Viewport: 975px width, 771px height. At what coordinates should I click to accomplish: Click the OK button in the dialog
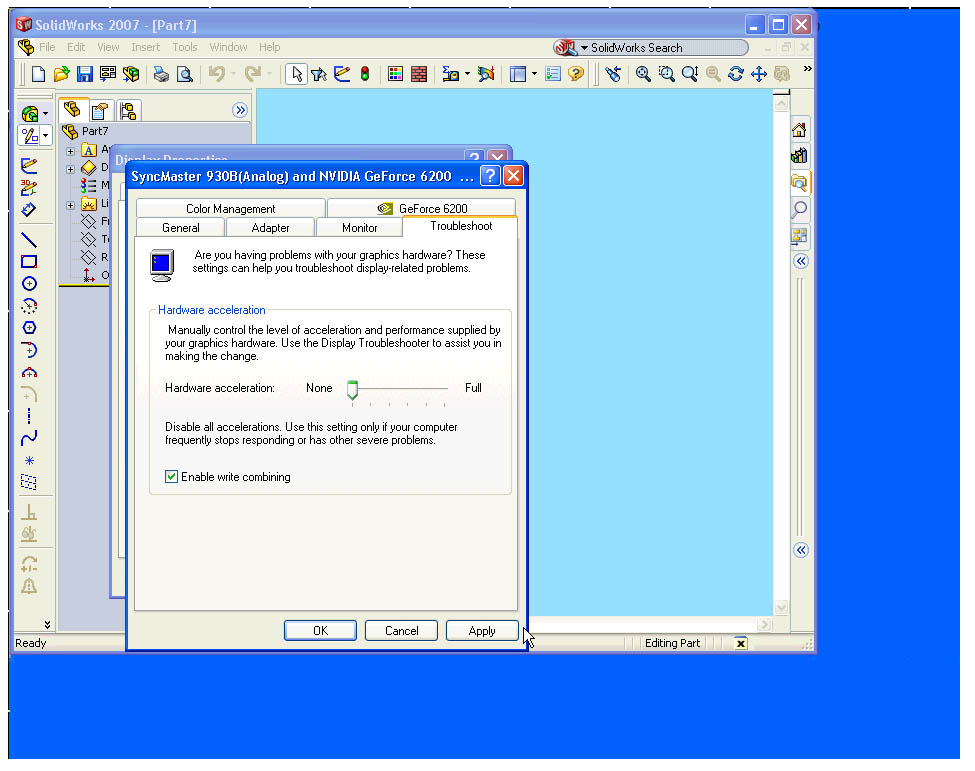coord(320,630)
